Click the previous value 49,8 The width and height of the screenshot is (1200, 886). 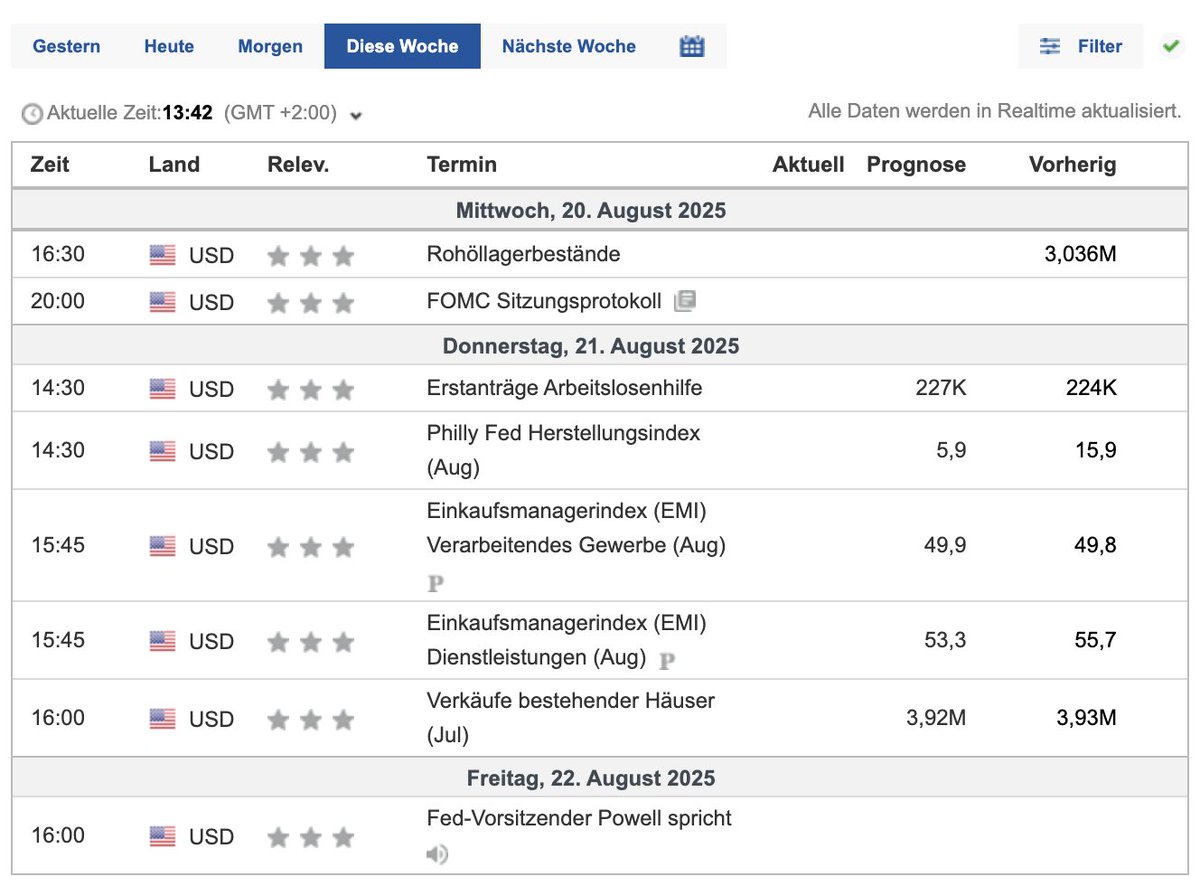pyautogui.click(x=1096, y=545)
